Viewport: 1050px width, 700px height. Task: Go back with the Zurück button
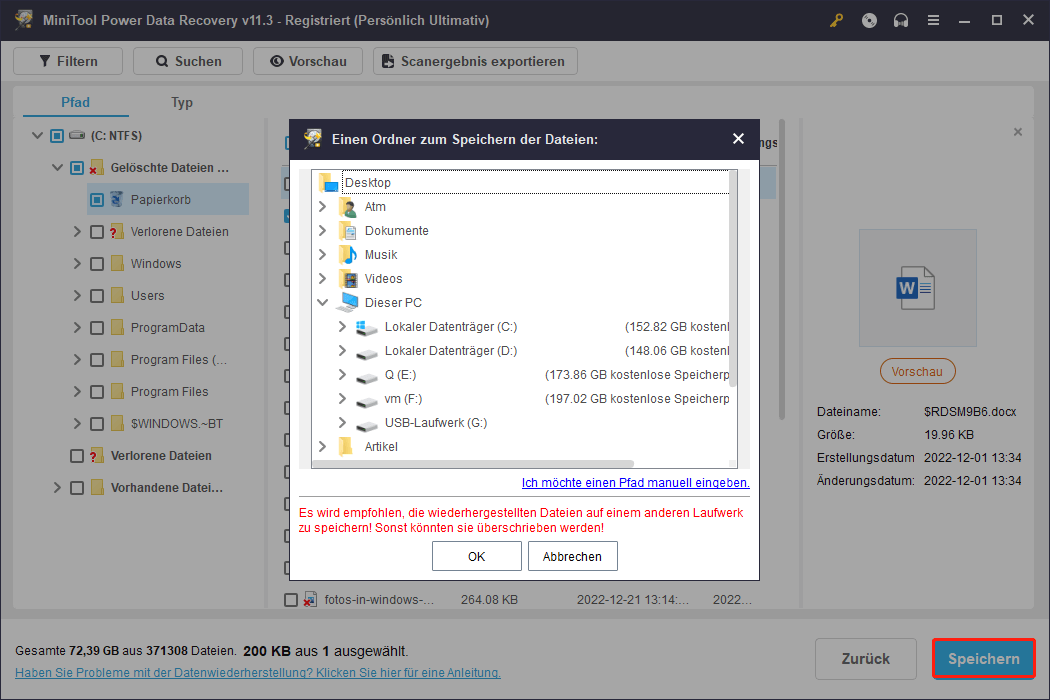tap(866, 659)
